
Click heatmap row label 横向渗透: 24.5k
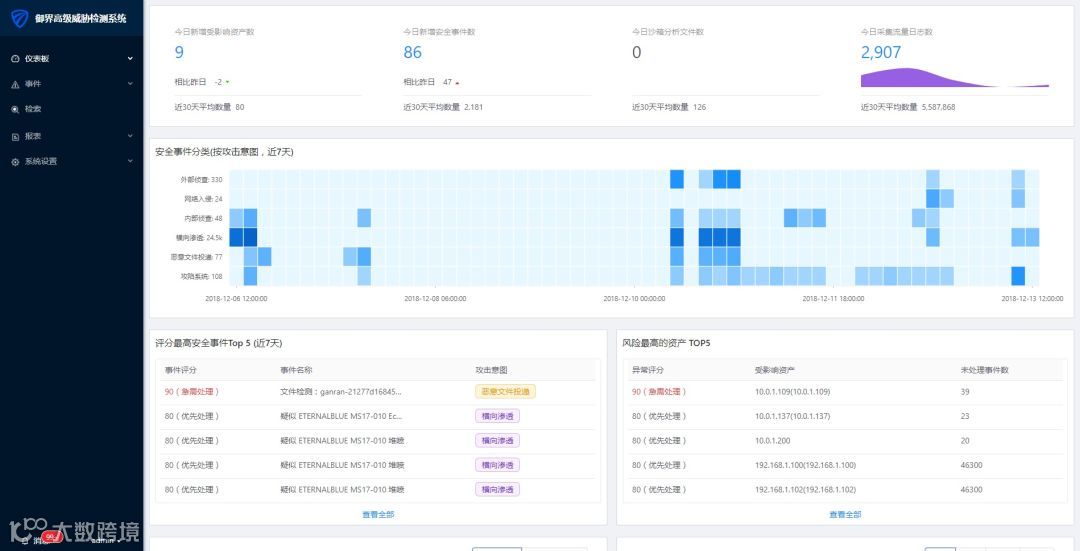coord(199,238)
